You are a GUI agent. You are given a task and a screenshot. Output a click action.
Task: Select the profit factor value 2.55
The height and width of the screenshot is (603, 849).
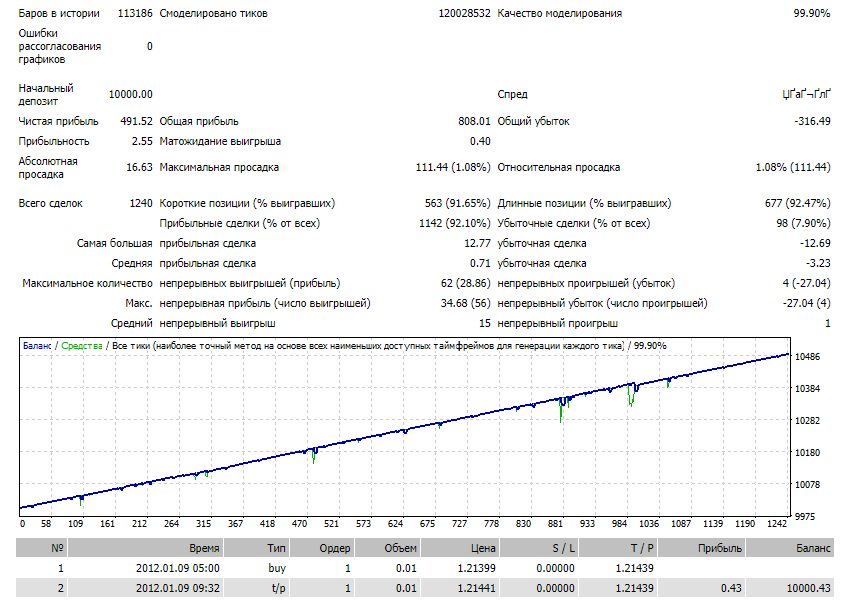pos(142,141)
